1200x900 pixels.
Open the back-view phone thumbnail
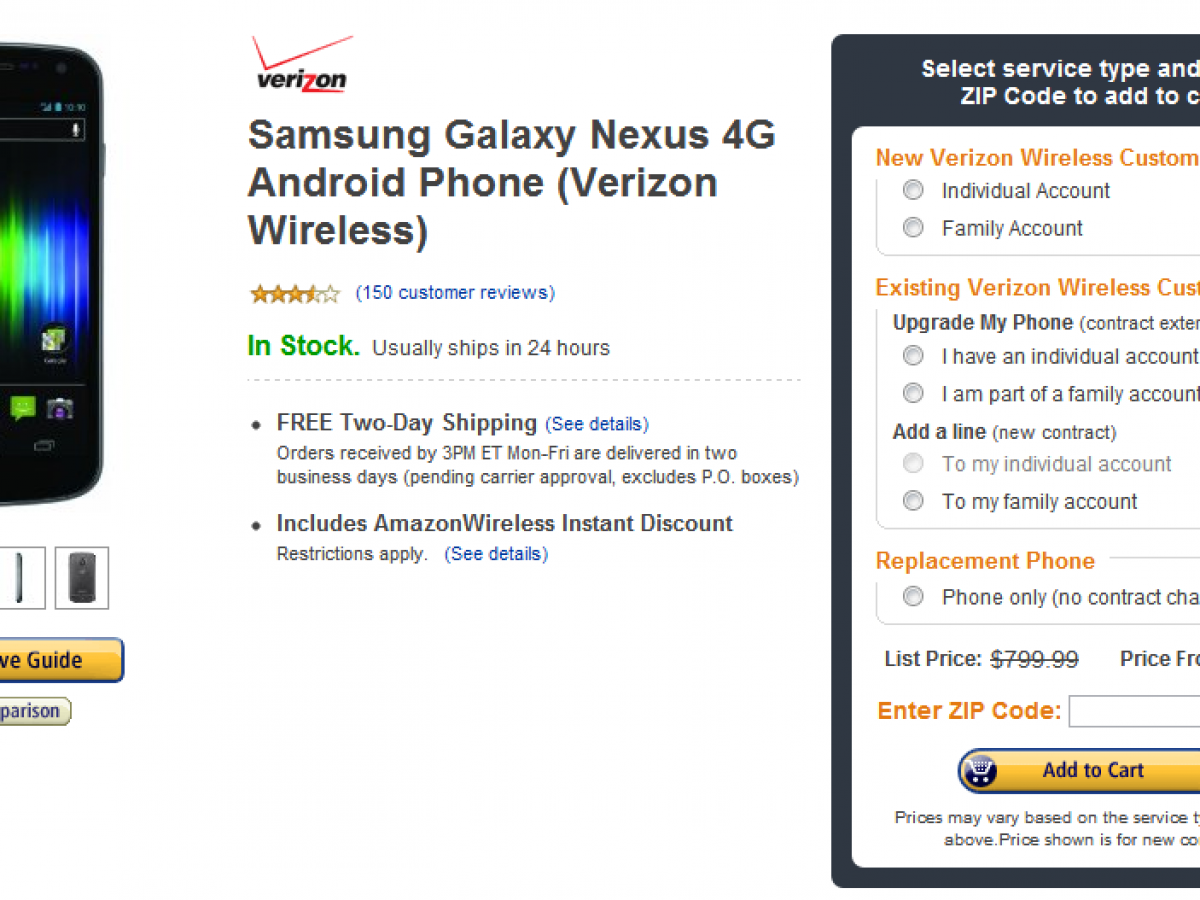pos(82,578)
